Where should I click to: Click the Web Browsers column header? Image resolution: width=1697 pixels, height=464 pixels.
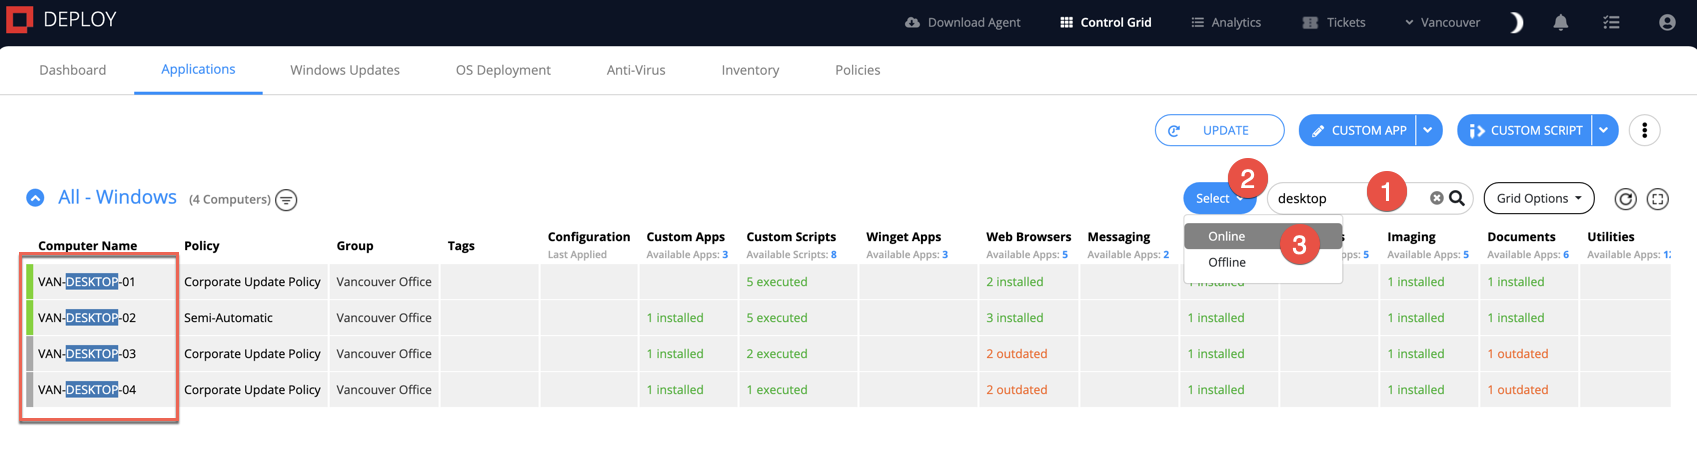pos(1028,237)
